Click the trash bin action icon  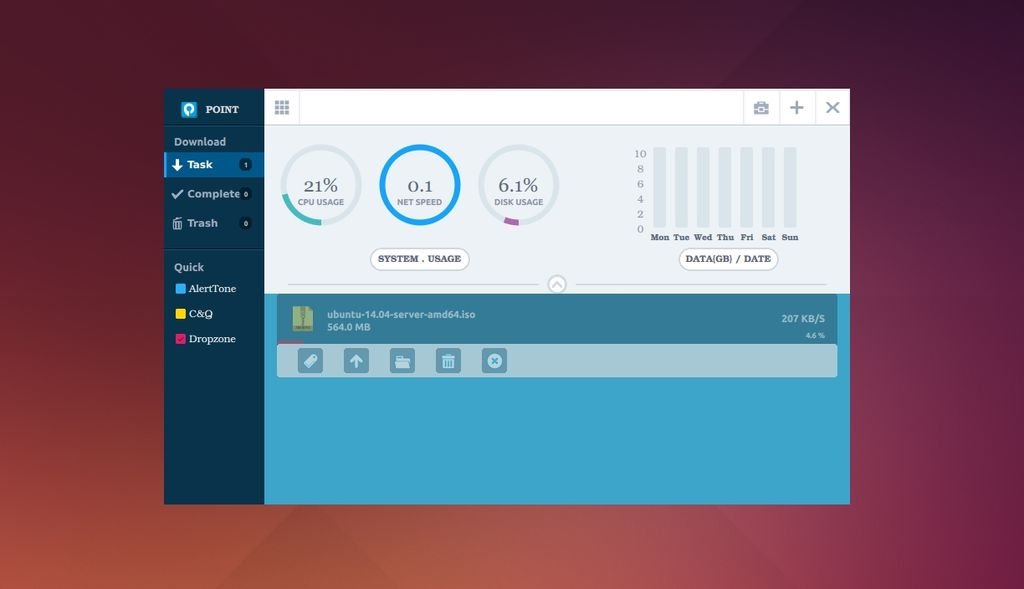coord(448,361)
